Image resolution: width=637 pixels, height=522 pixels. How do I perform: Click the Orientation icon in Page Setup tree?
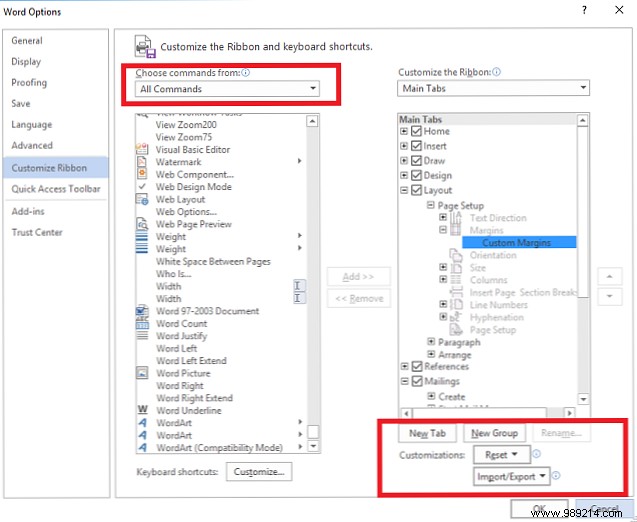pyautogui.click(x=456, y=255)
